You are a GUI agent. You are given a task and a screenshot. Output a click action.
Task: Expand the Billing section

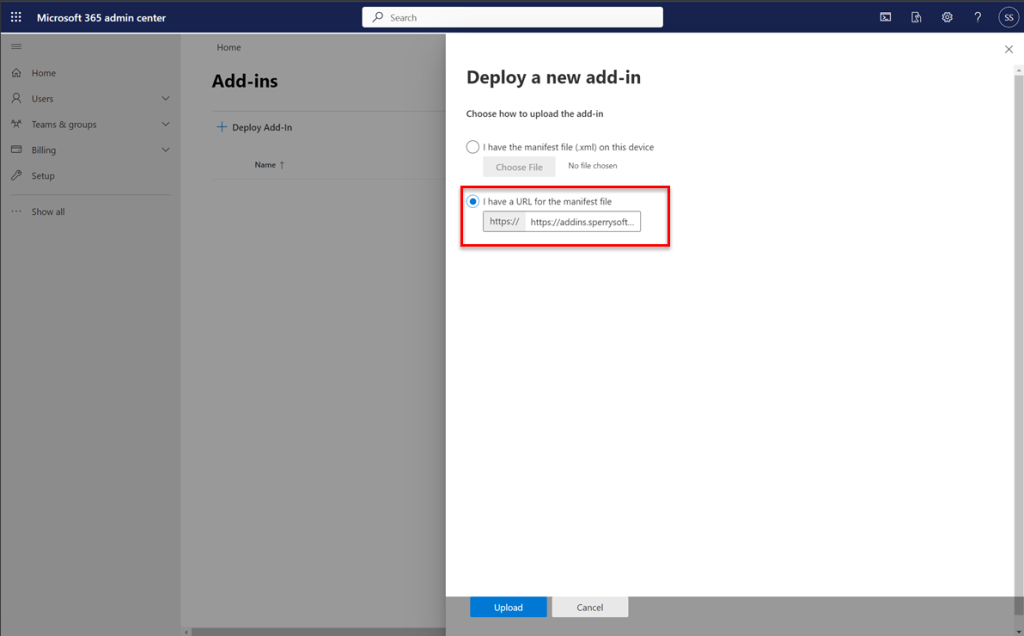166,149
